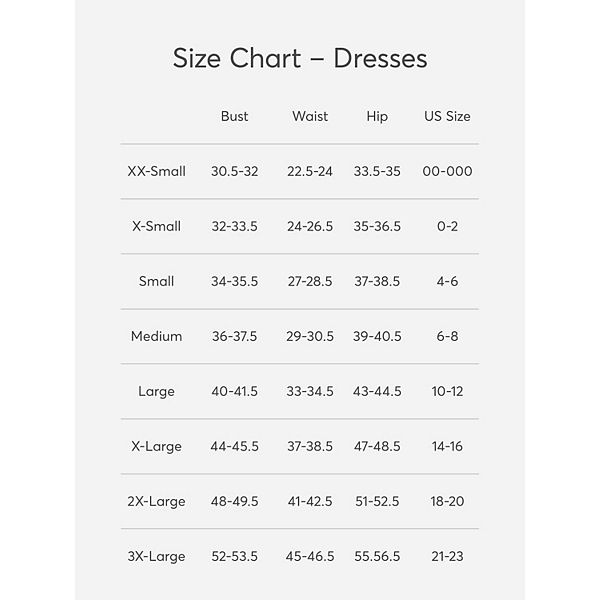The image size is (600, 600).
Task: Click the XX-Small US size 00-000
Action: tap(447, 172)
